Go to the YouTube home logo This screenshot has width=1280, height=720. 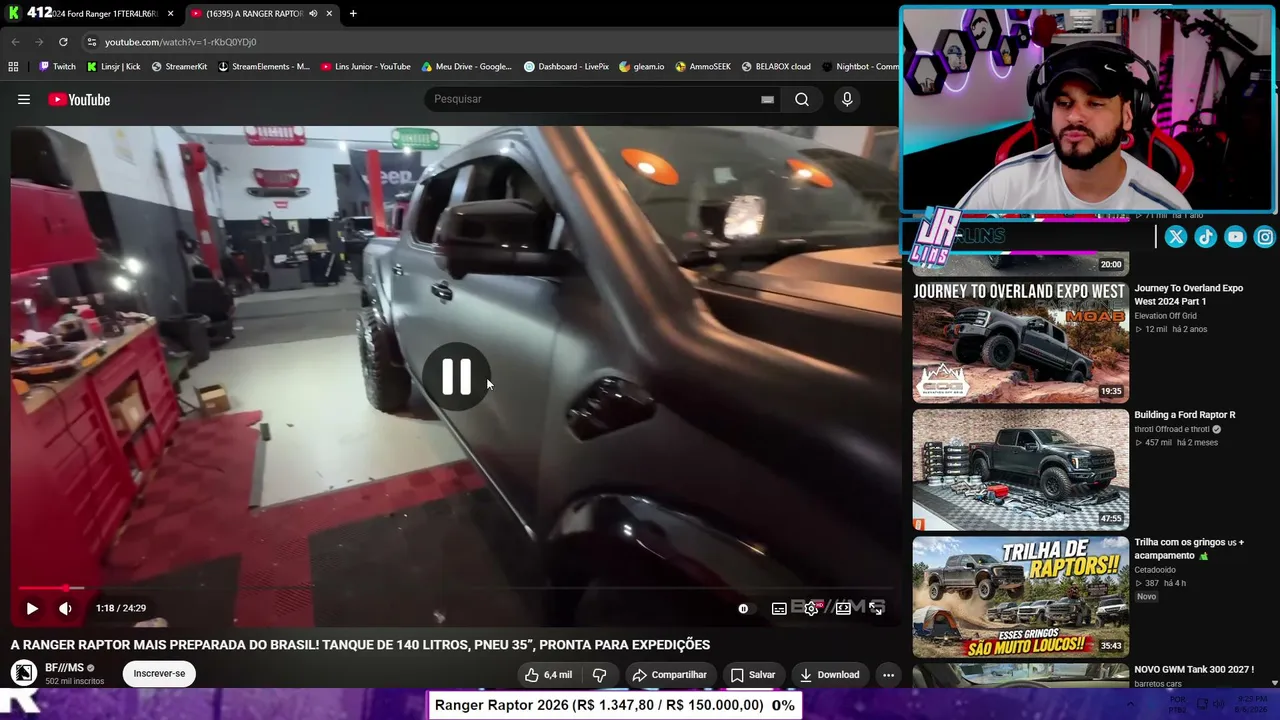tap(79, 99)
